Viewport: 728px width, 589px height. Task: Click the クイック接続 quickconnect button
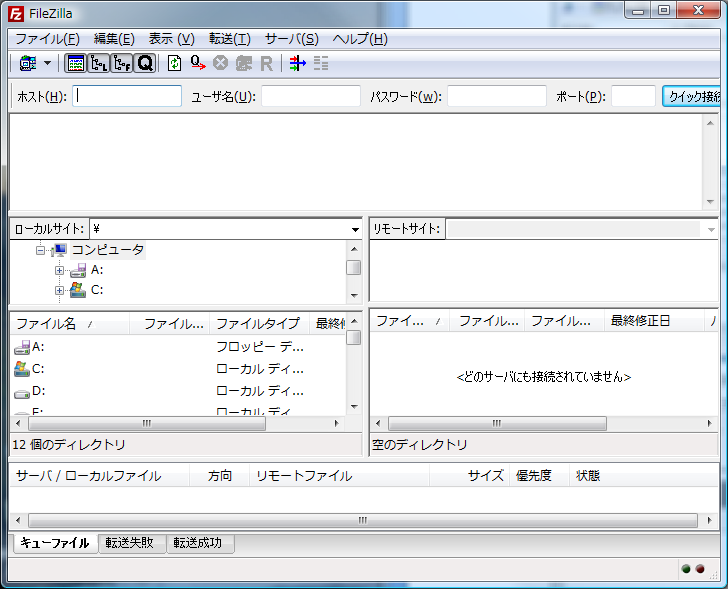pyautogui.click(x=691, y=96)
